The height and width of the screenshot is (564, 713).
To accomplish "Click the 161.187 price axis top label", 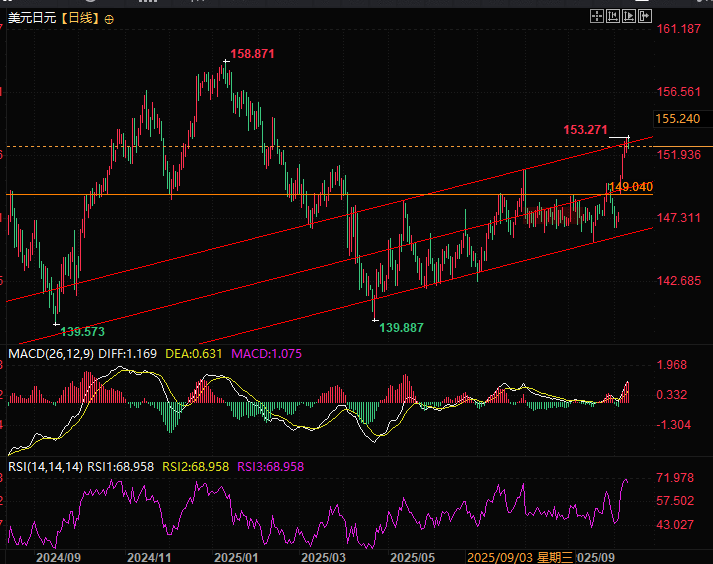I will point(679,29).
